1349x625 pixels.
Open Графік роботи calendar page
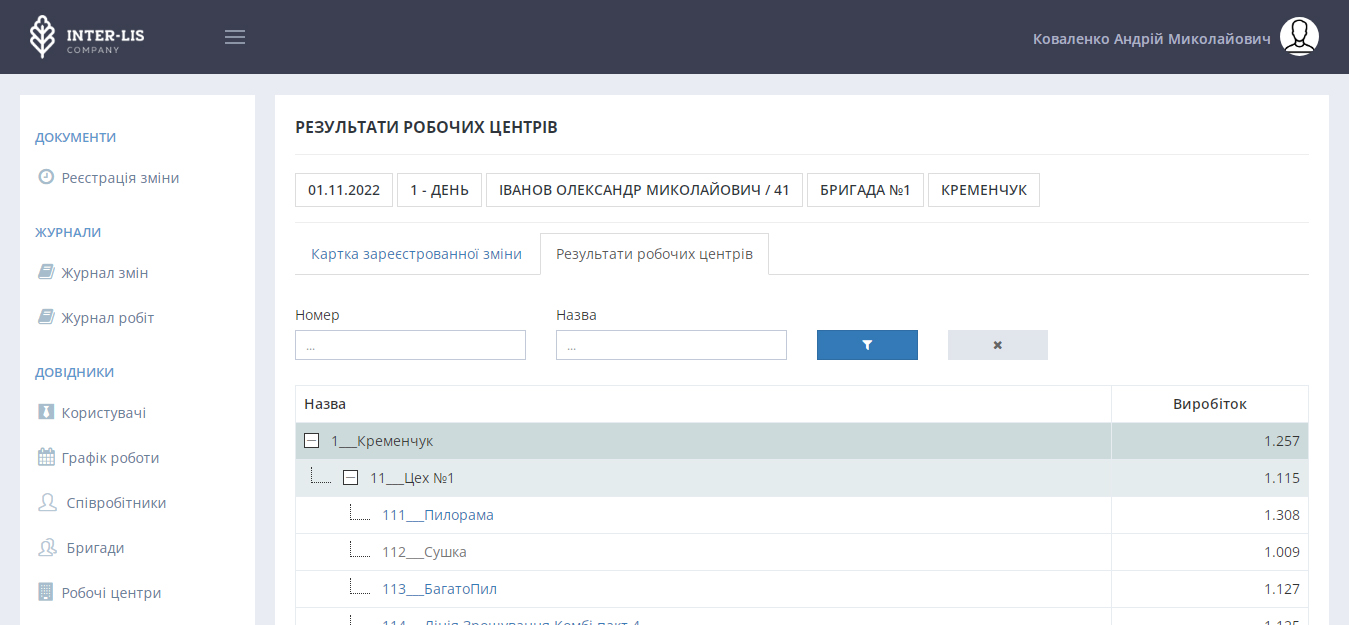110,458
